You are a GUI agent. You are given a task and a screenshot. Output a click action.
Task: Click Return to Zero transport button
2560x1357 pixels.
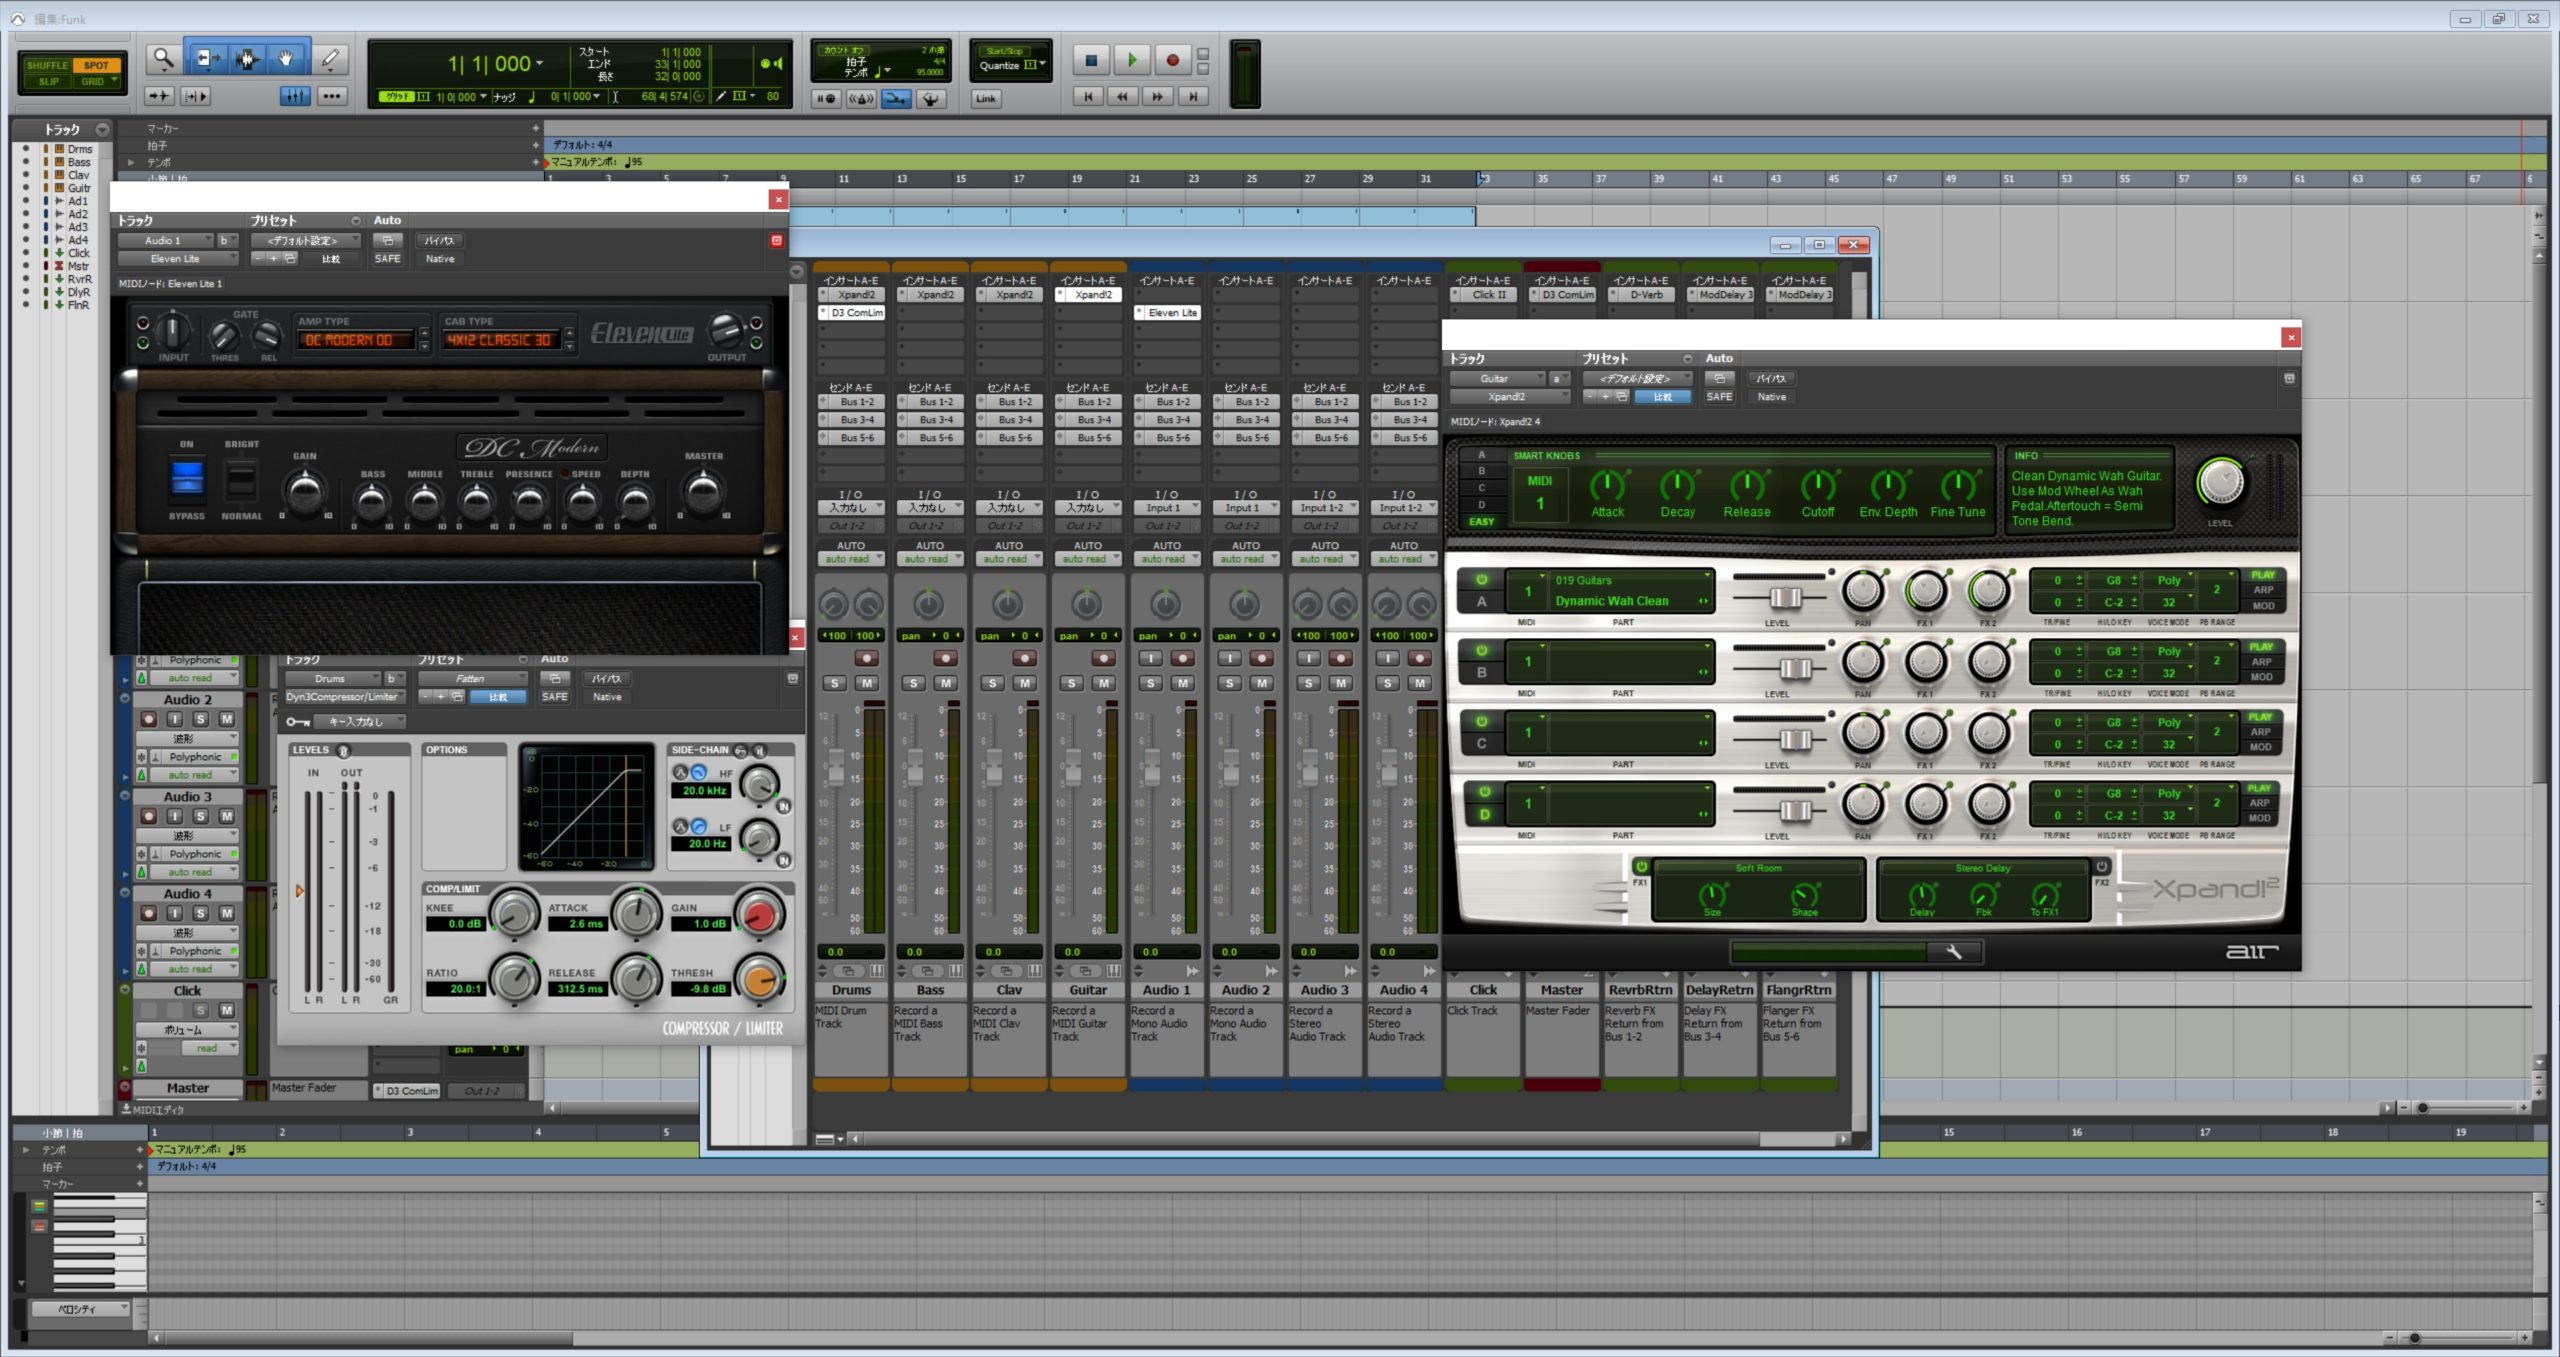tap(1088, 97)
